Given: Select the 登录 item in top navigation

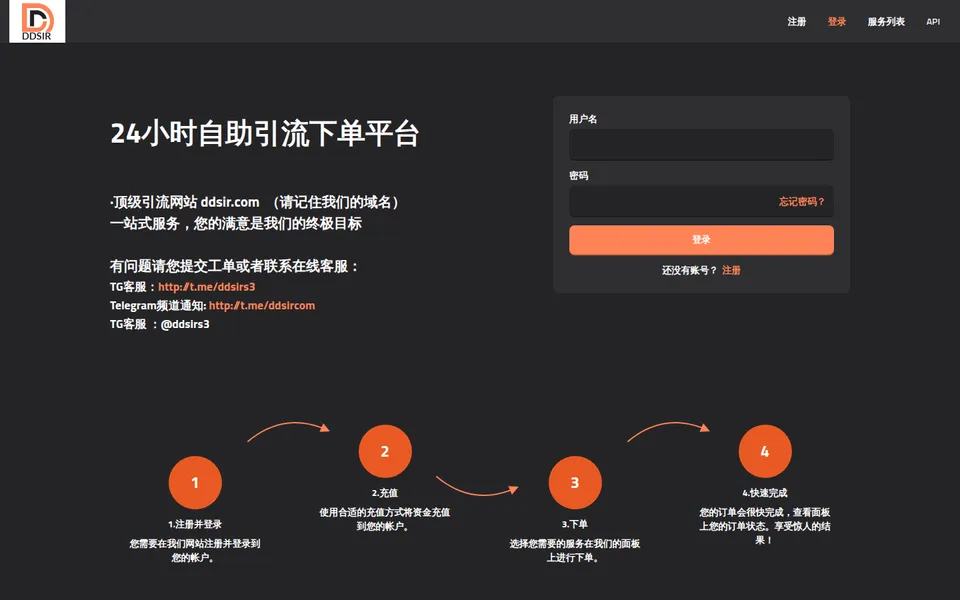Looking at the screenshot, I should [837, 21].
